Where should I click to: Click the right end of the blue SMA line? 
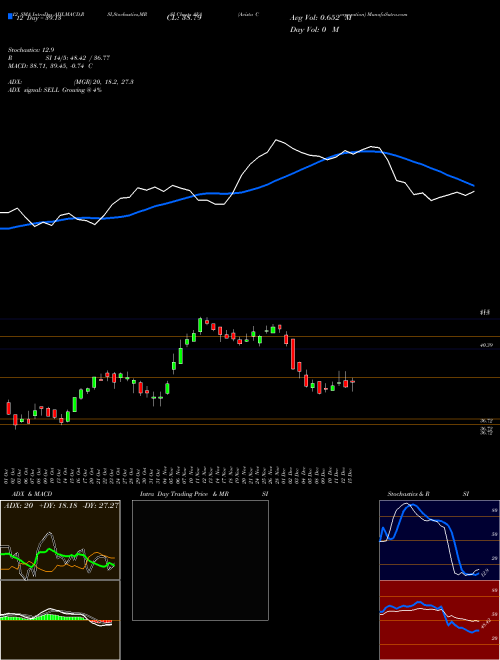(474, 185)
